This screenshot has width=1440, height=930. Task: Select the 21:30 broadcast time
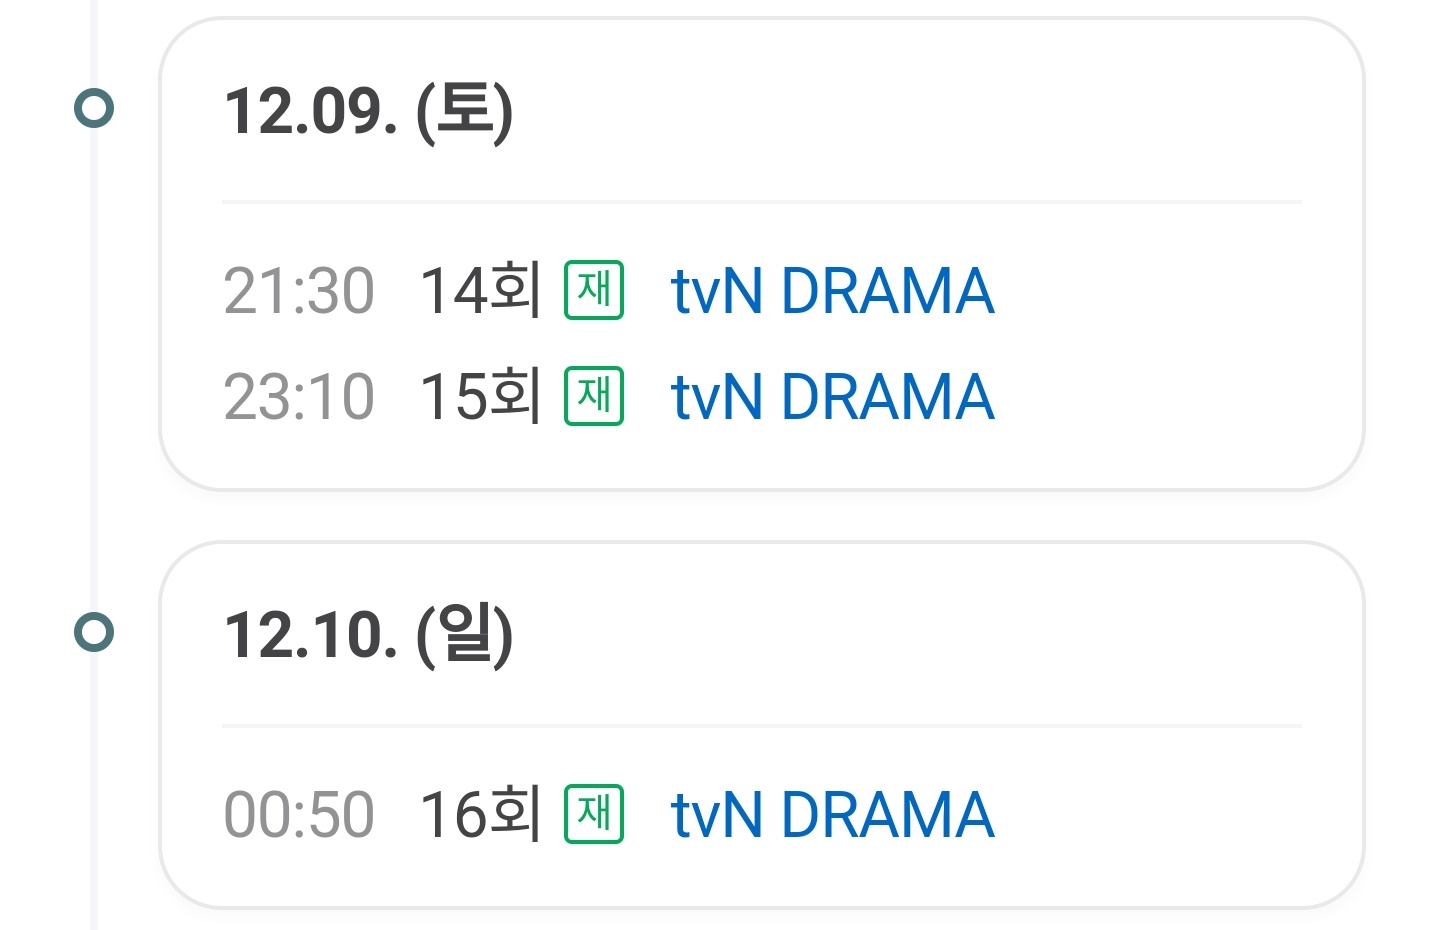click(x=299, y=291)
